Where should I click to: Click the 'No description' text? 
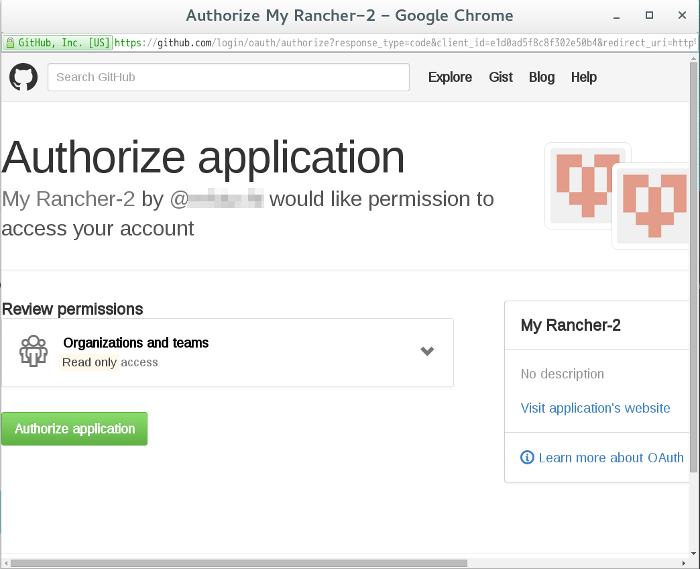click(562, 374)
